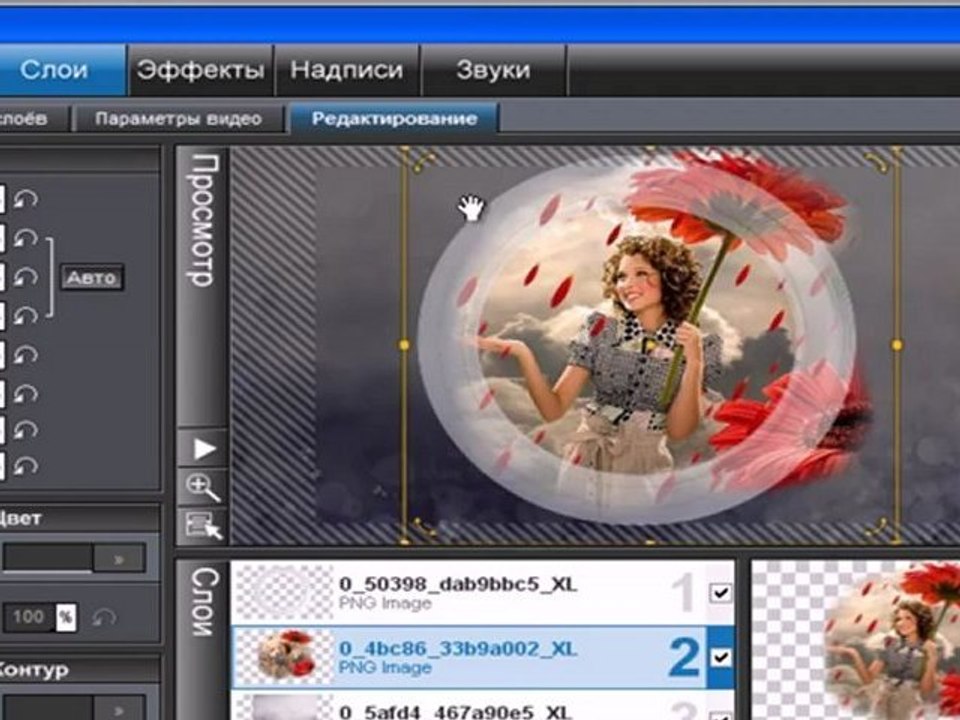The height and width of the screenshot is (720, 960).
Task: Open the Параметры видео sub-tab
Action: click(x=178, y=118)
